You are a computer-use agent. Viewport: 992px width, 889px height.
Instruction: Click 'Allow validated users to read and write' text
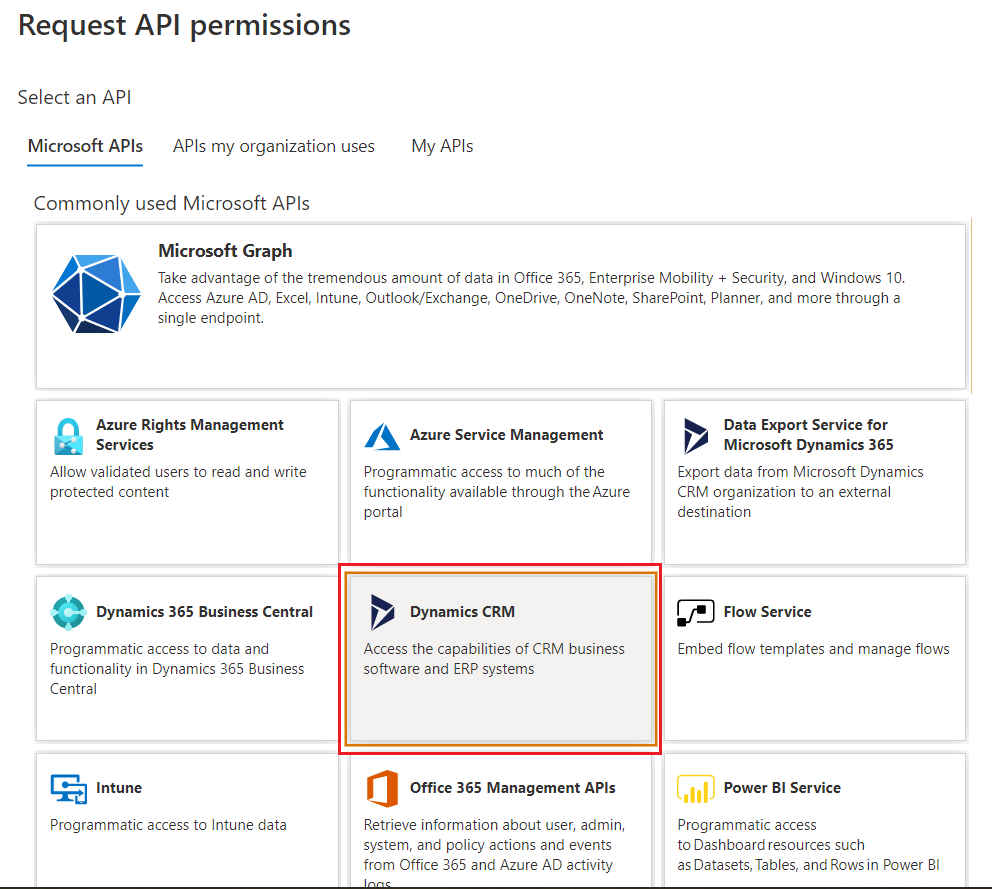178,482
